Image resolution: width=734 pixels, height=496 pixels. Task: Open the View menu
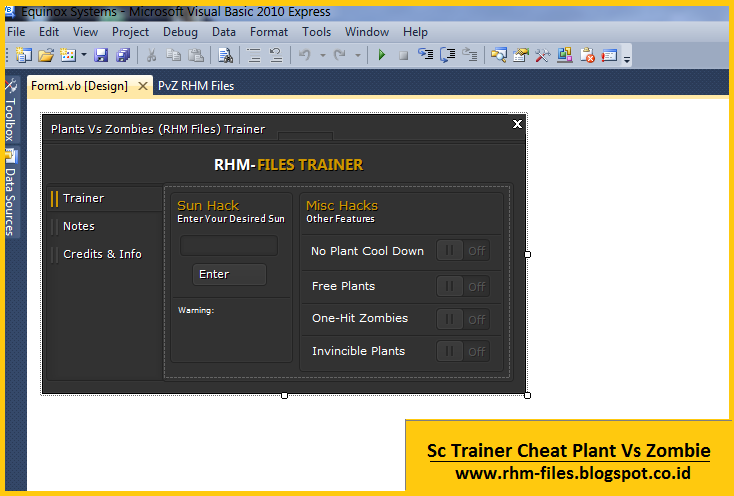85,32
